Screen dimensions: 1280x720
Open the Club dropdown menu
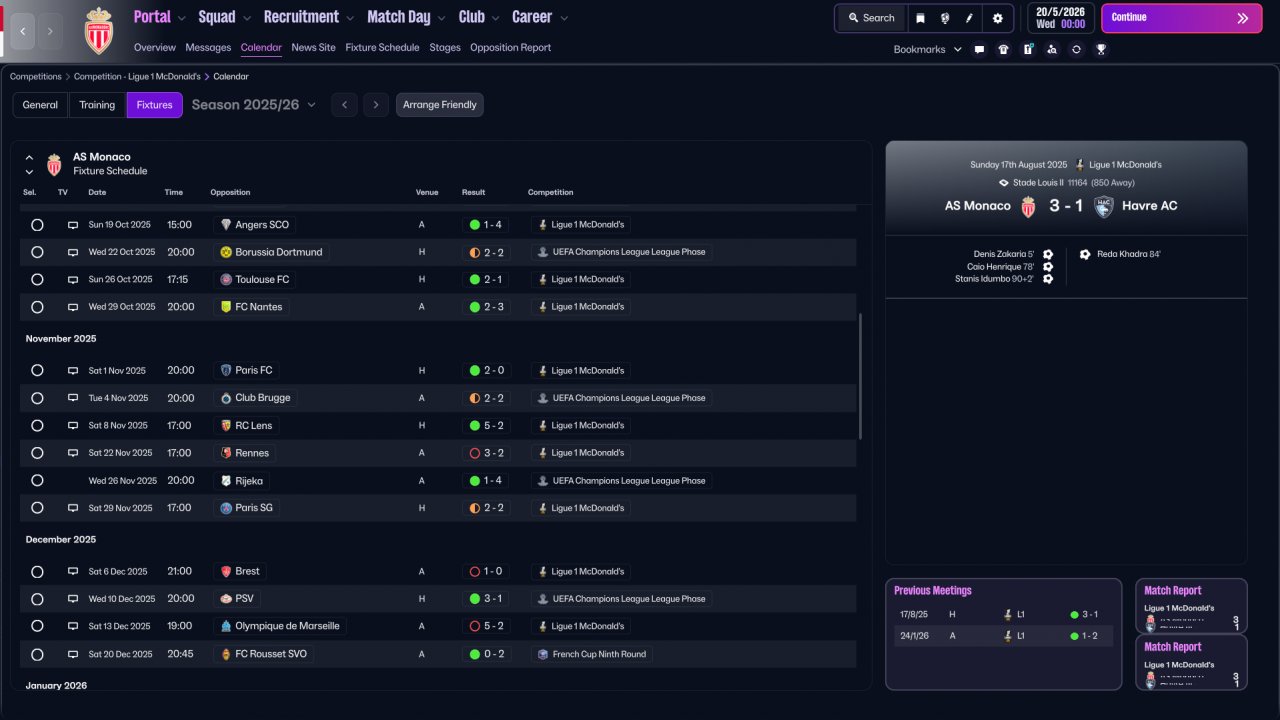(479, 17)
